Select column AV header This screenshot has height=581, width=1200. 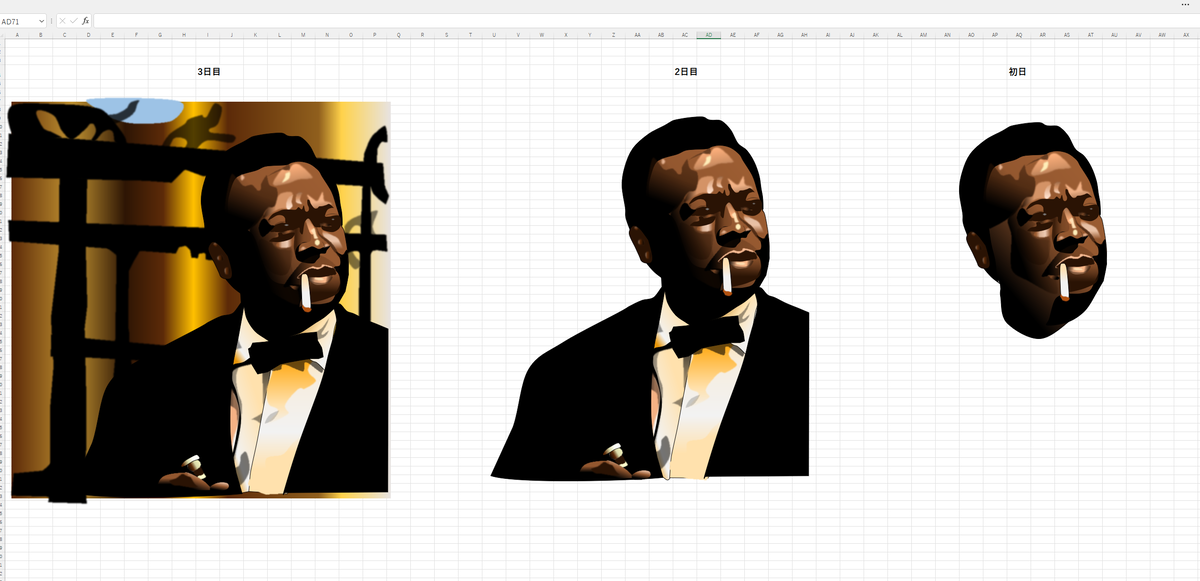[x=1139, y=35]
